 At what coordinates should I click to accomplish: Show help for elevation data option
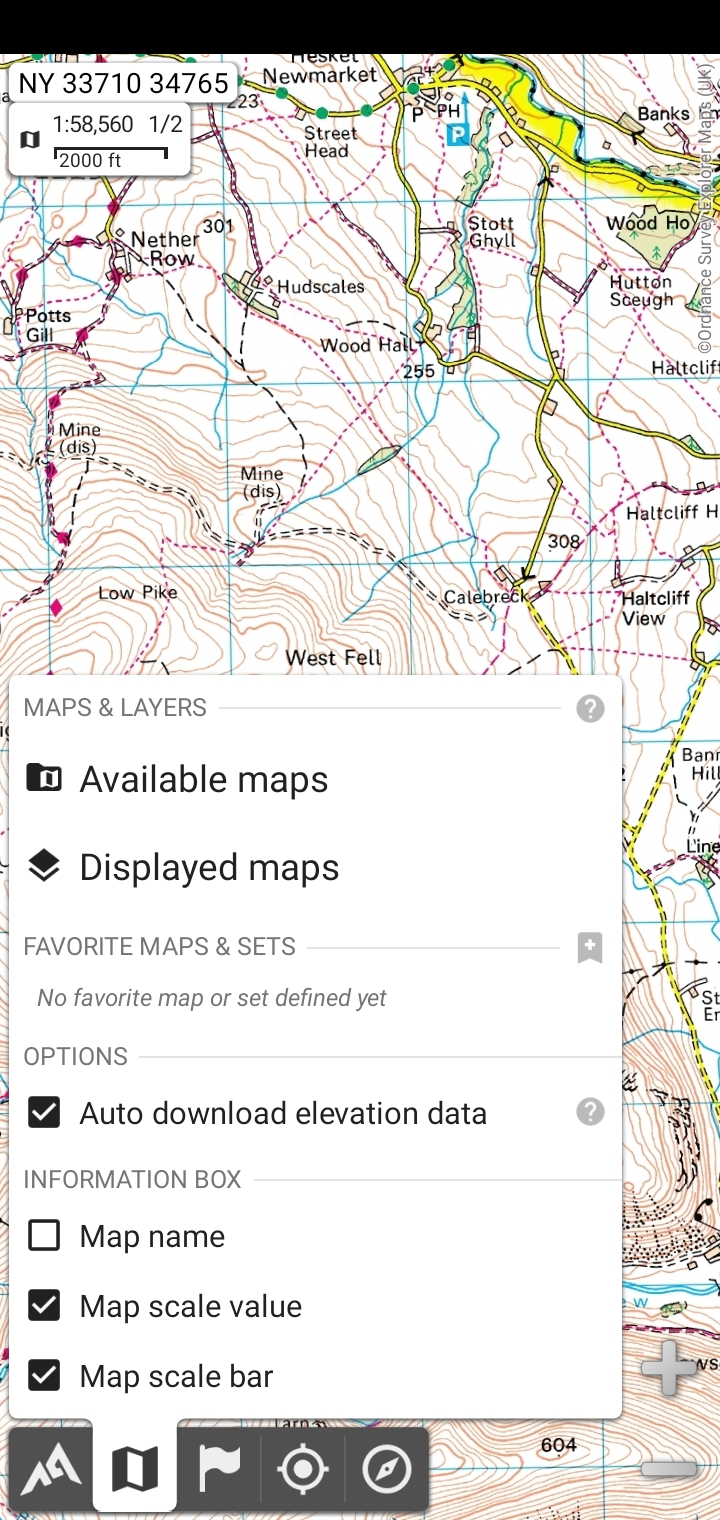pyautogui.click(x=590, y=1112)
